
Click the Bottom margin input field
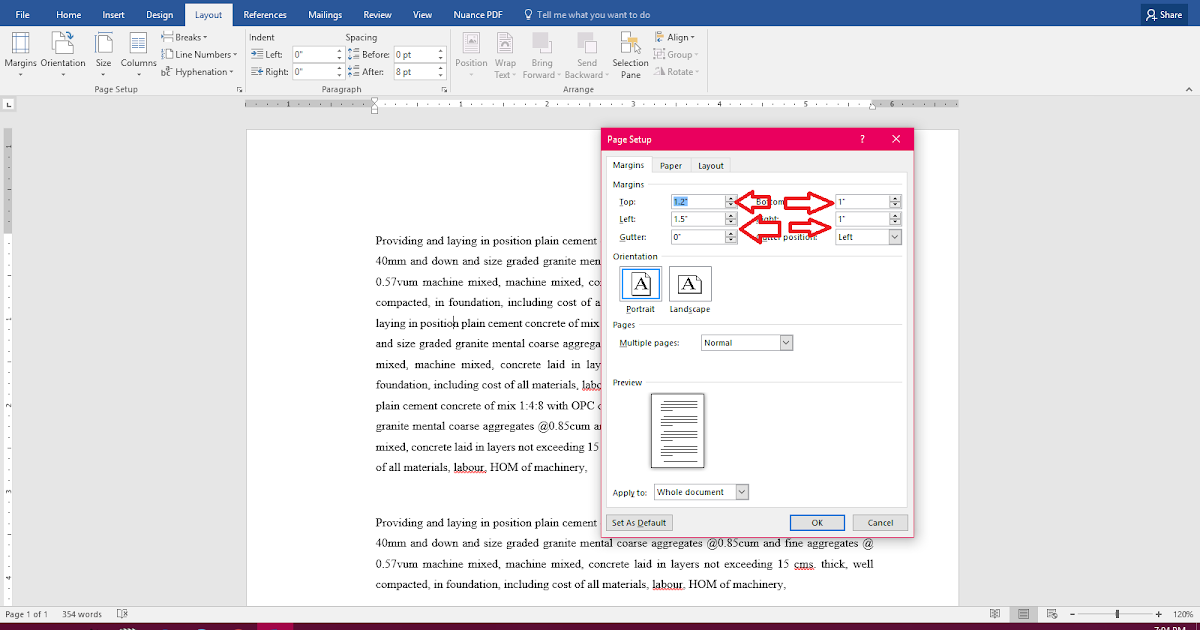862,202
